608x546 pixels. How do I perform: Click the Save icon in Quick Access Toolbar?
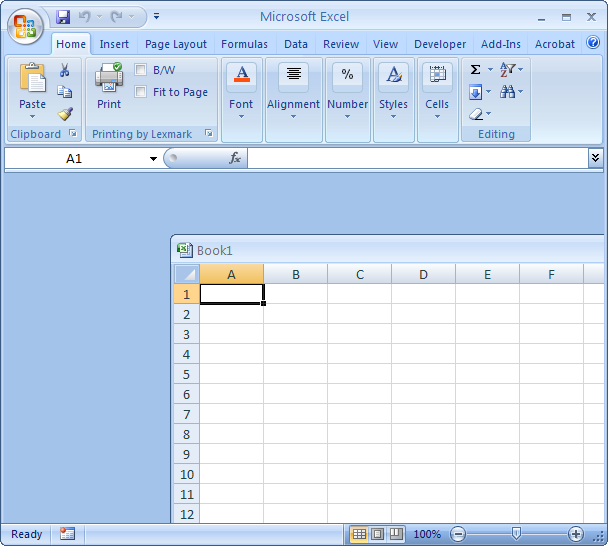click(64, 17)
